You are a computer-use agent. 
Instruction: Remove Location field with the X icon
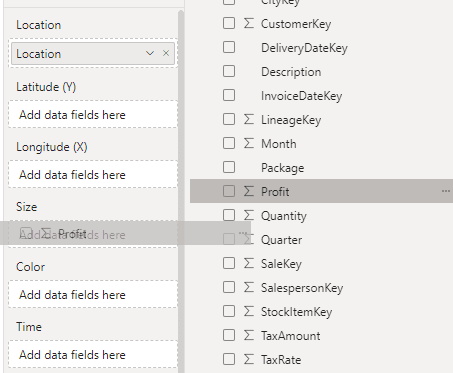[x=166, y=53]
